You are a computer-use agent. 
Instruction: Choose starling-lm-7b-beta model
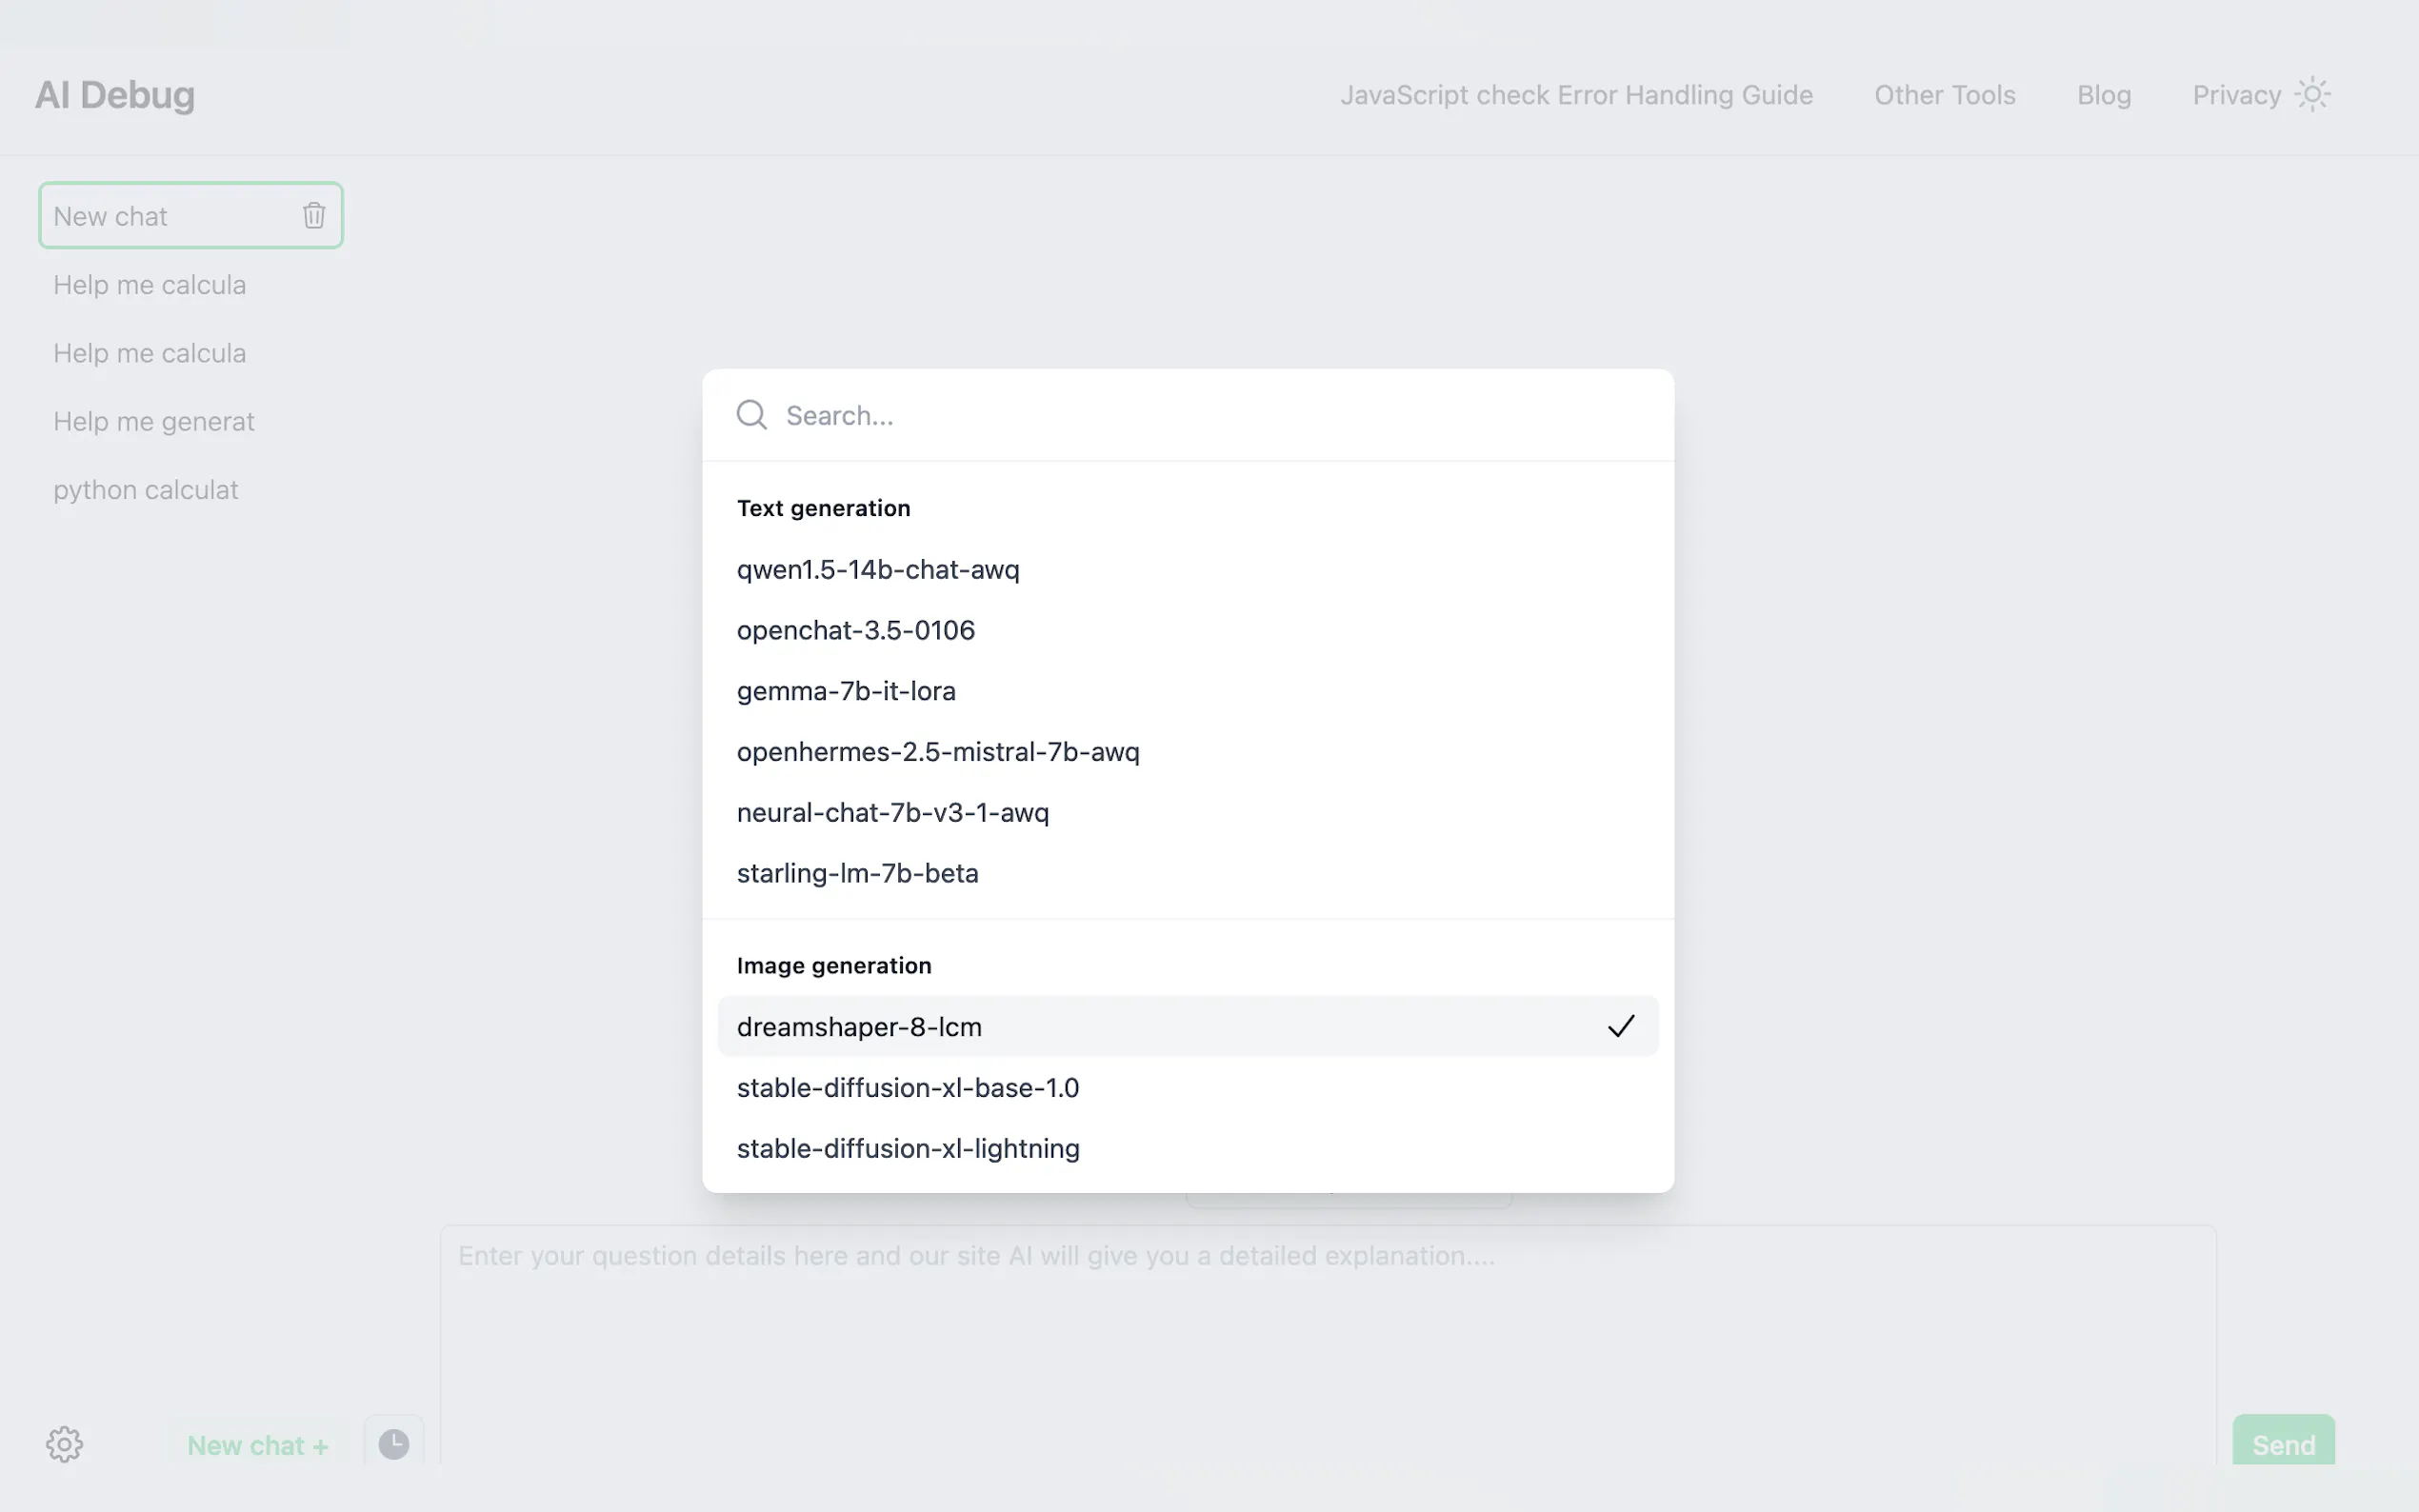858,873
